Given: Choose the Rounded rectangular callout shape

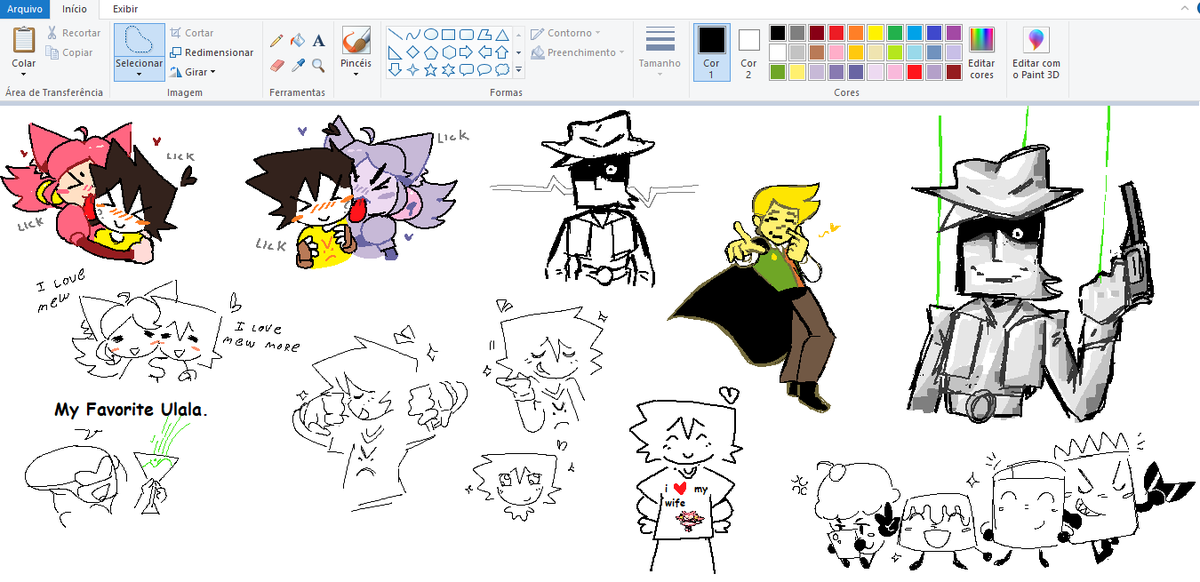Looking at the screenshot, I should [467, 70].
